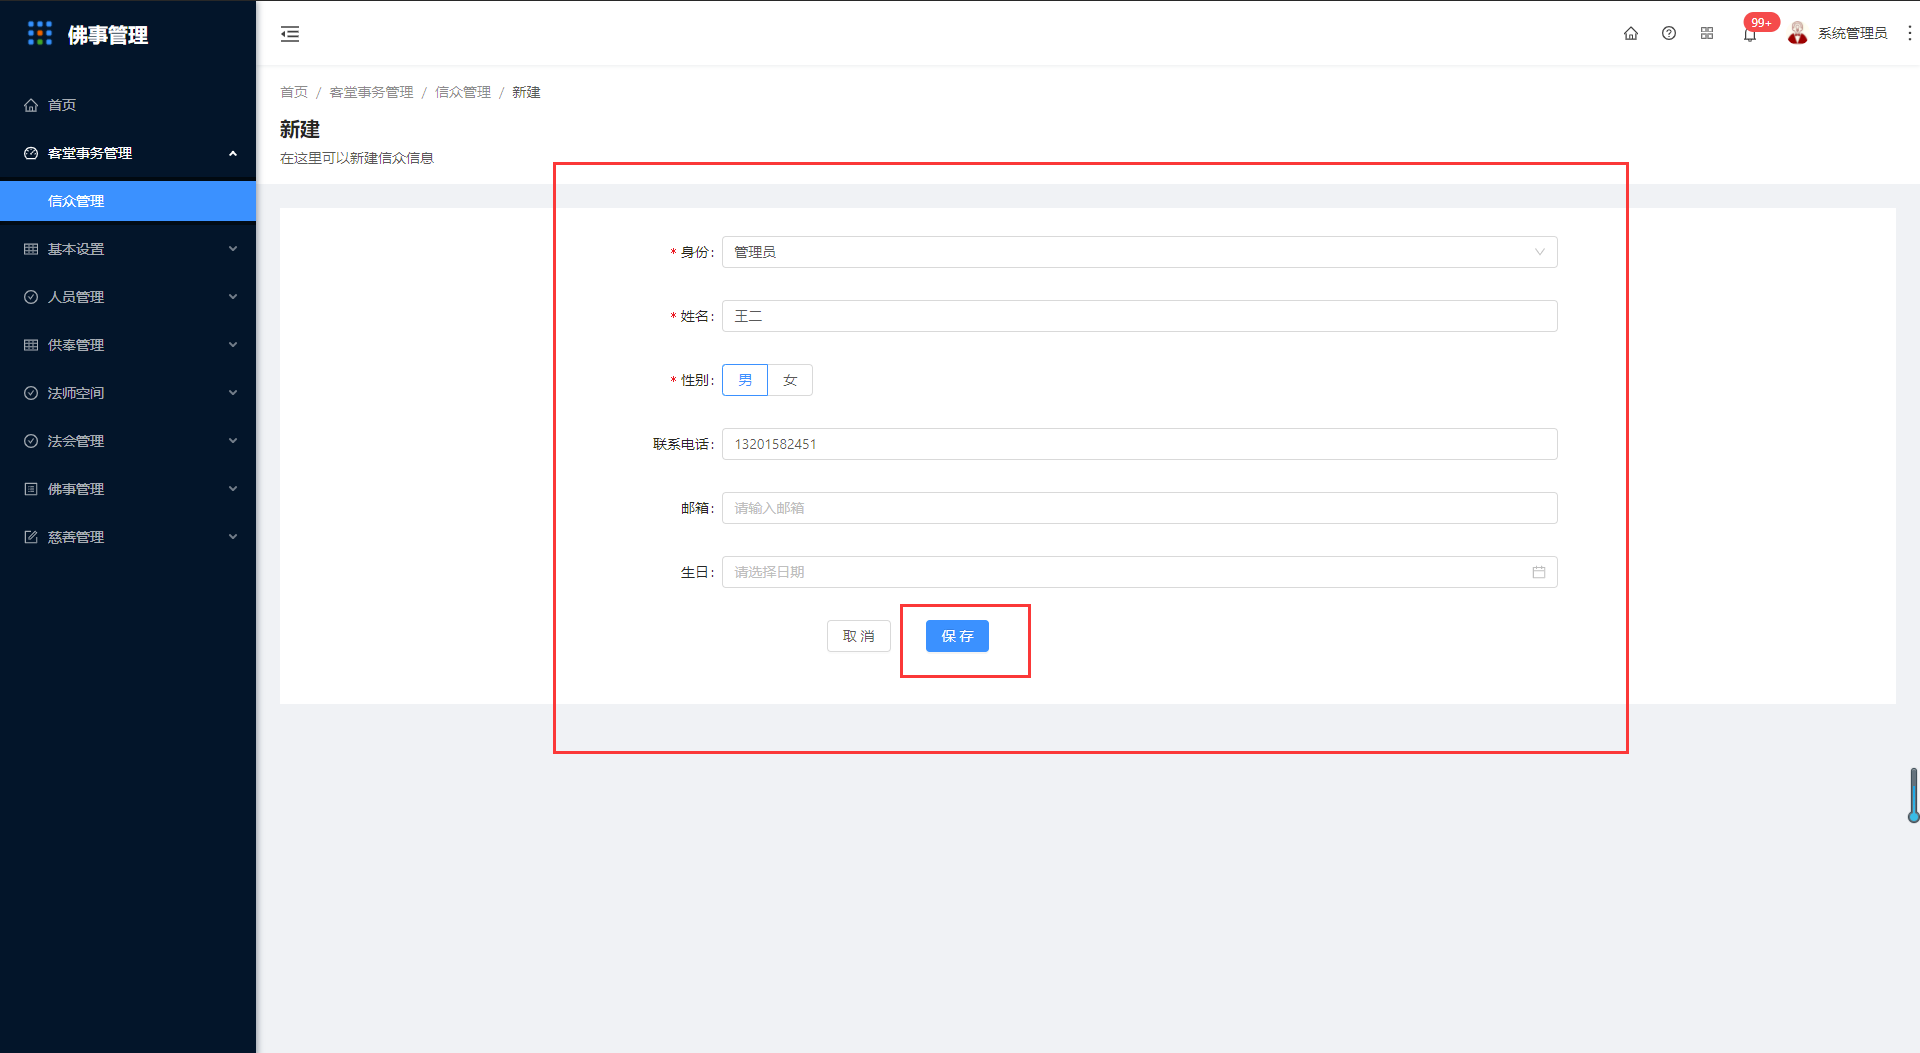This screenshot has height=1053, width=1920.
Task: Expand the 人员管理 submenu chevron
Action: pos(233,297)
